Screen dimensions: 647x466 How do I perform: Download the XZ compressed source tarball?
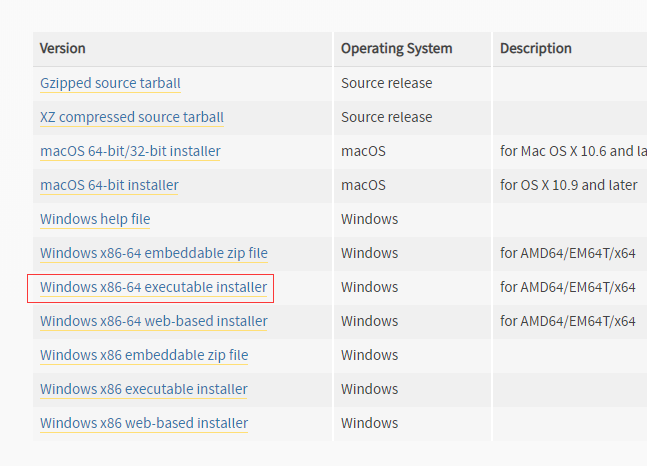click(x=132, y=117)
